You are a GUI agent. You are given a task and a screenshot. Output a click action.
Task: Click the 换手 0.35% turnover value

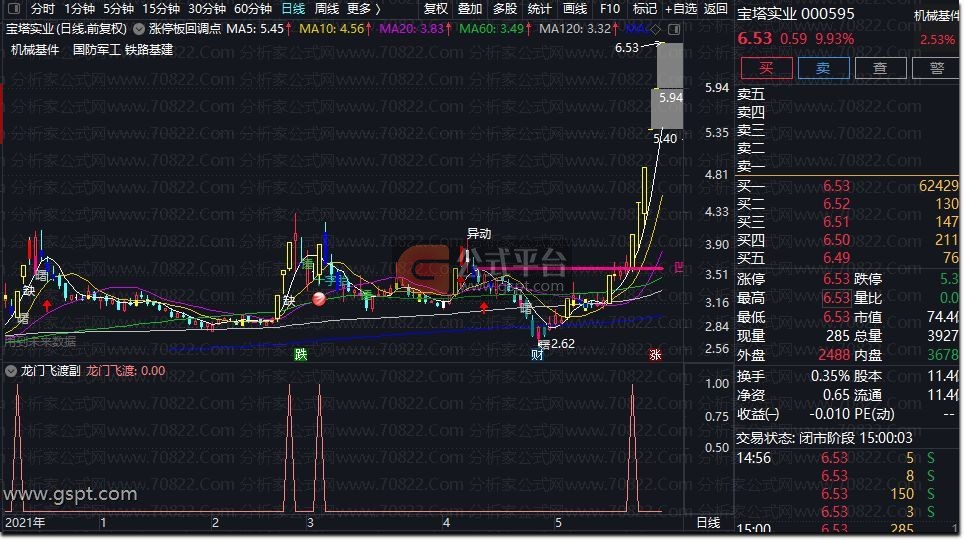830,376
